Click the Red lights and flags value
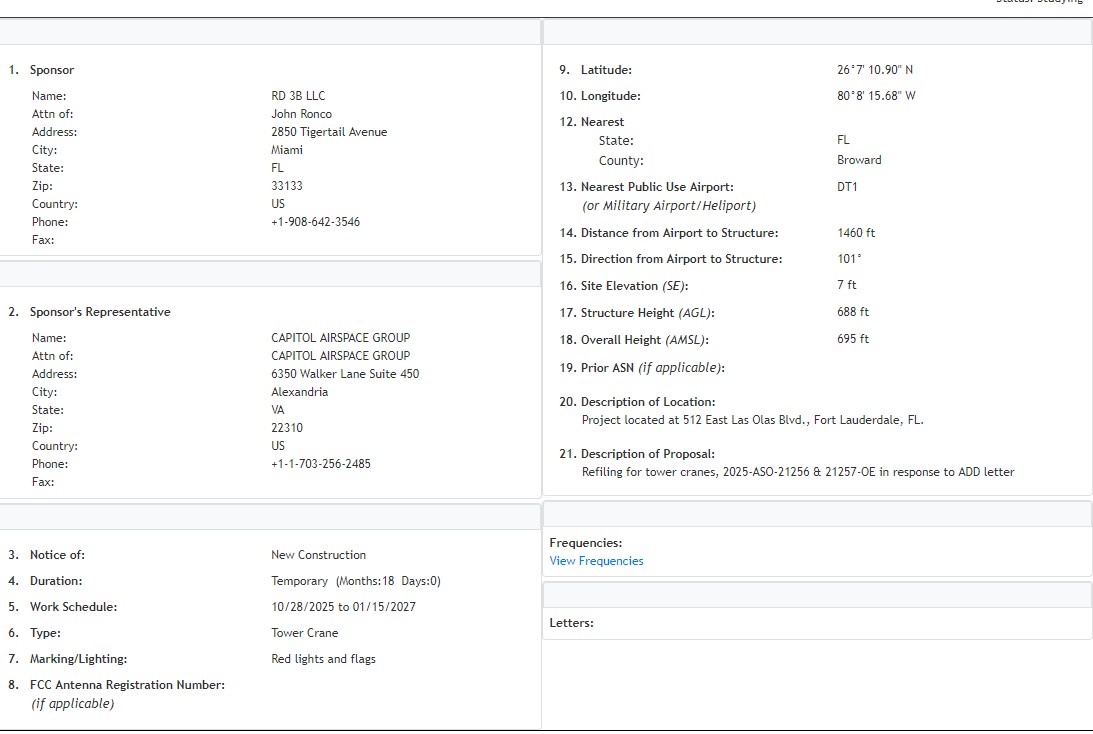 pos(323,659)
